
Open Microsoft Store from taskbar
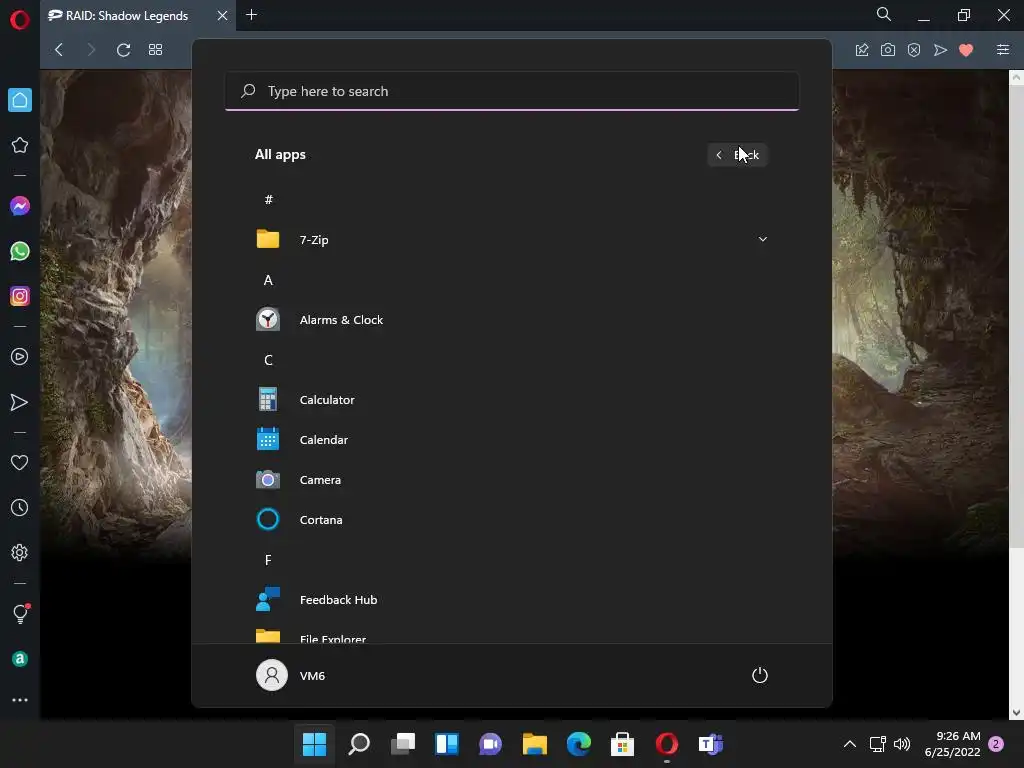[622, 744]
